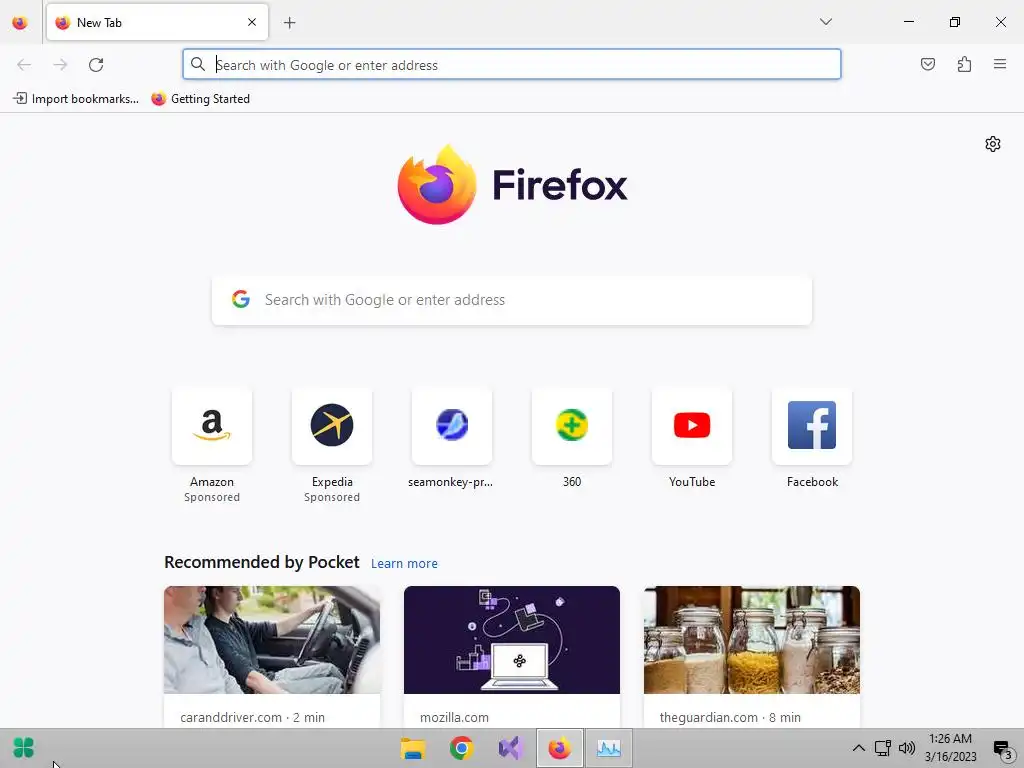Click the address bar magnifier icon
This screenshot has width=1024, height=768.
[x=197, y=64]
